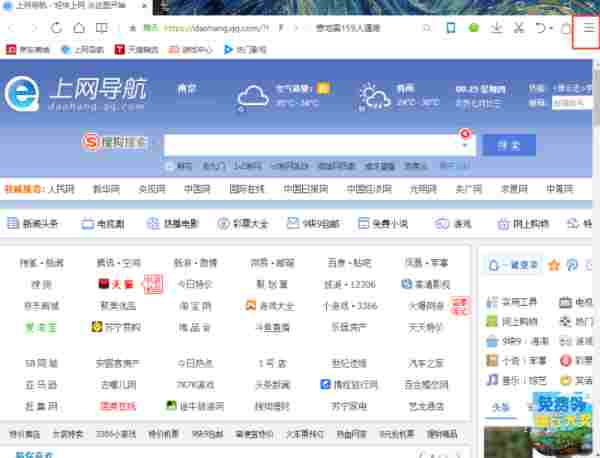Open the blue phone icon in toolbar
This screenshot has width=600, height=458.
[x=451, y=28]
